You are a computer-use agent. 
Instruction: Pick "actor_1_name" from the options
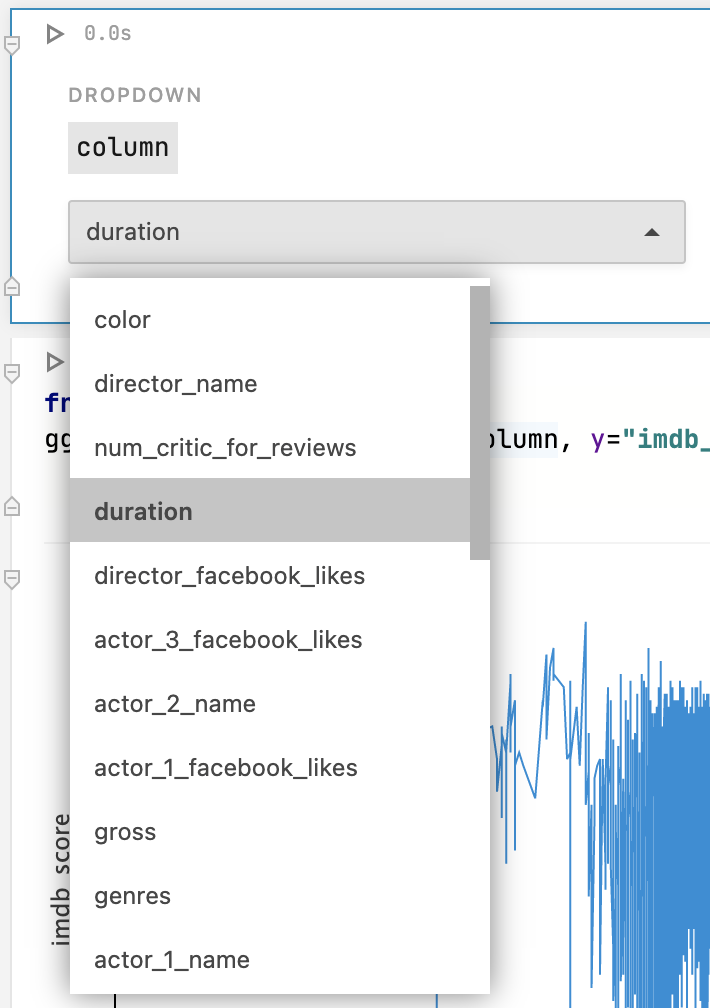point(172,959)
